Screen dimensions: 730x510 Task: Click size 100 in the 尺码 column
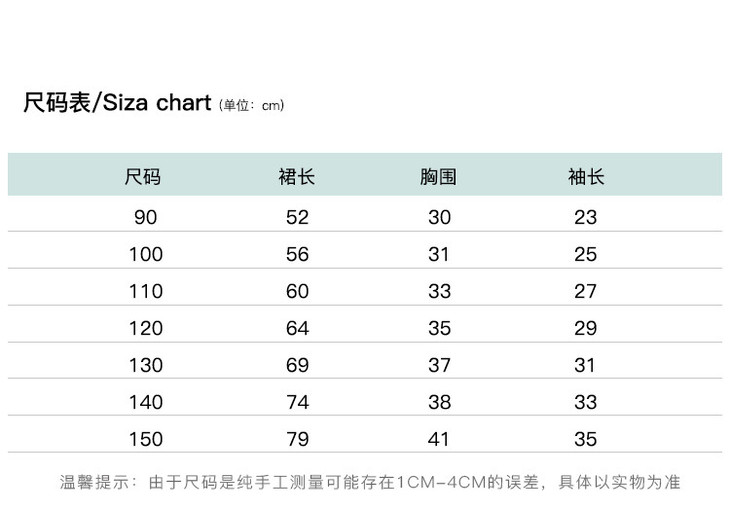(145, 254)
